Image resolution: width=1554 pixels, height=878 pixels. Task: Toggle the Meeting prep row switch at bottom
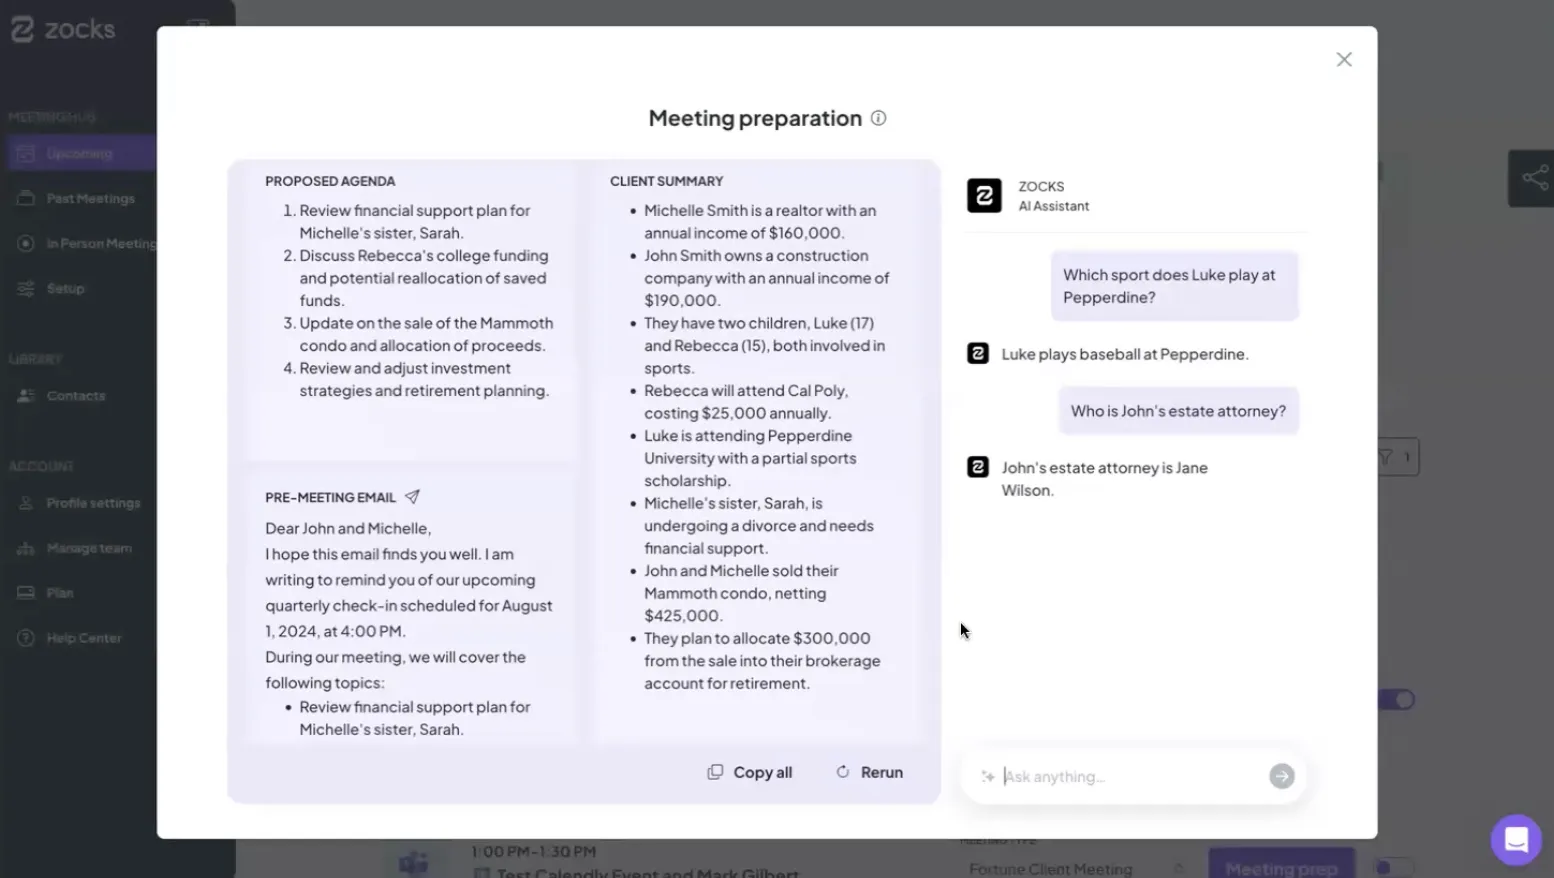tap(1393, 867)
